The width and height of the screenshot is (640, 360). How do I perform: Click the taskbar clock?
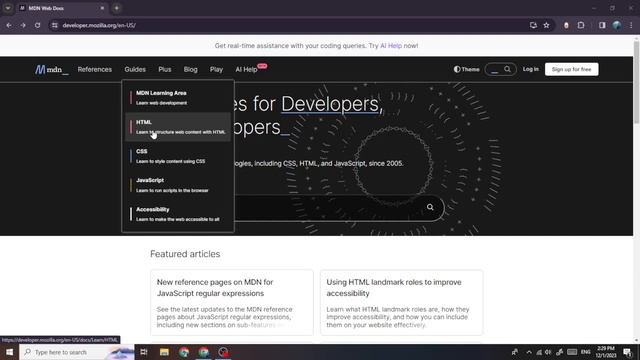click(606, 352)
